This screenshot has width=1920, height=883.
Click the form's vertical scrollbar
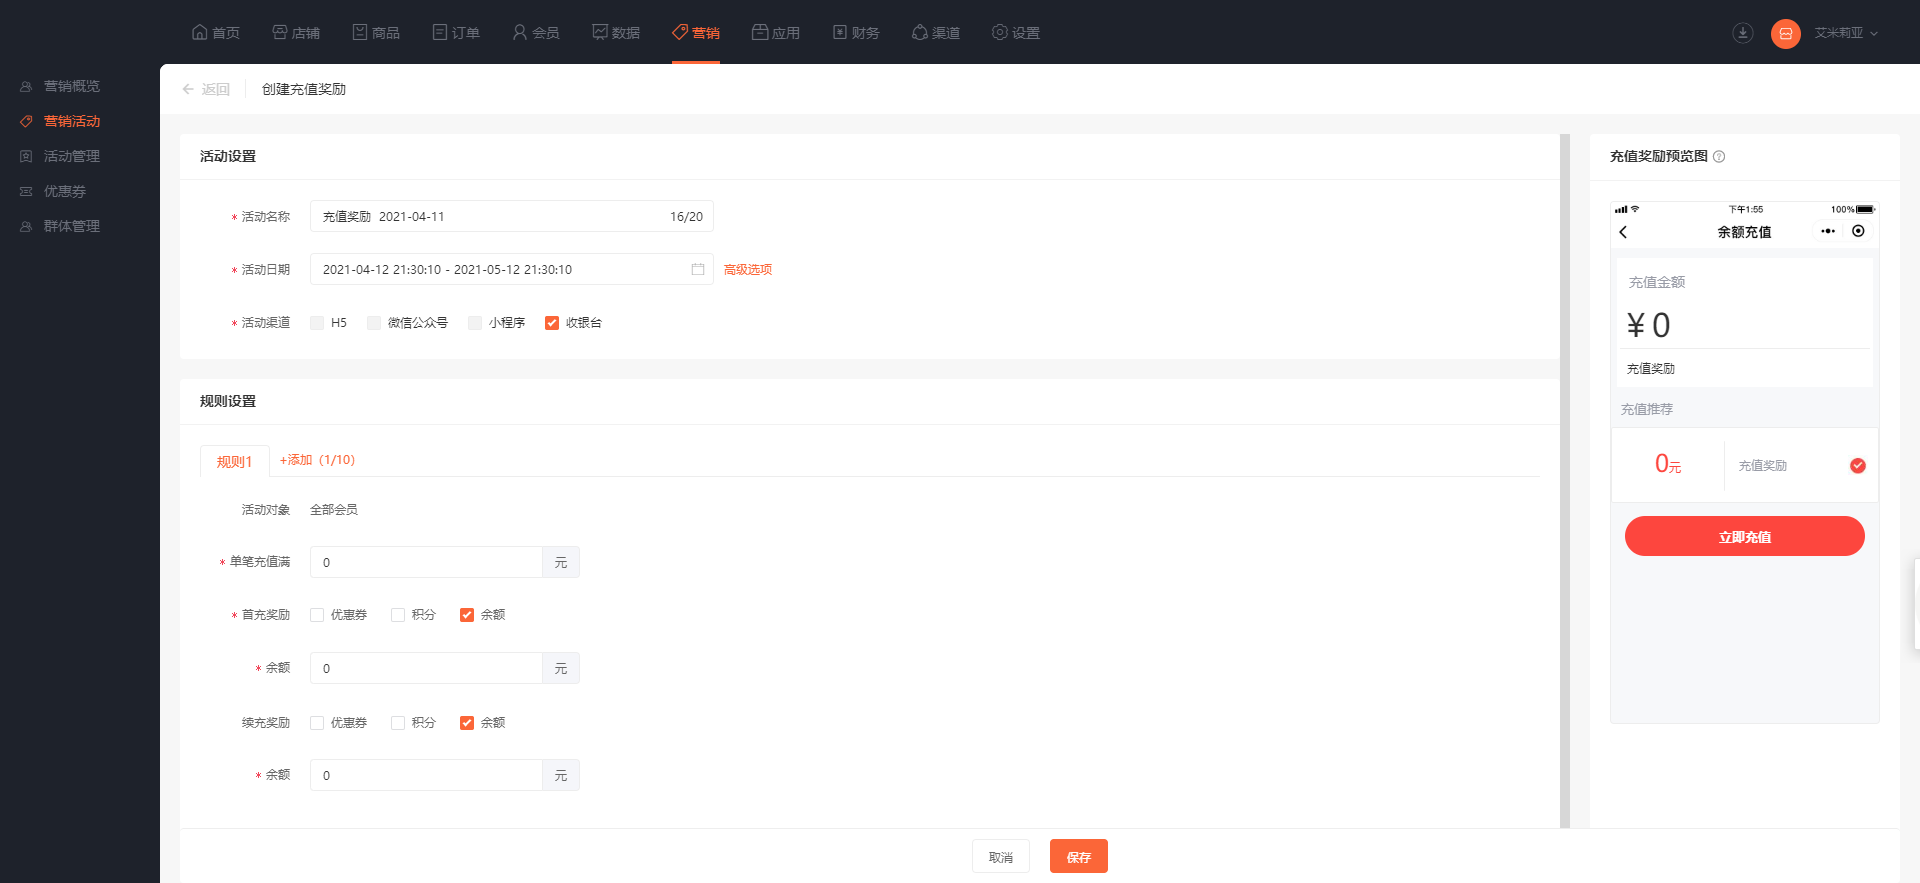pyautogui.click(x=1565, y=480)
